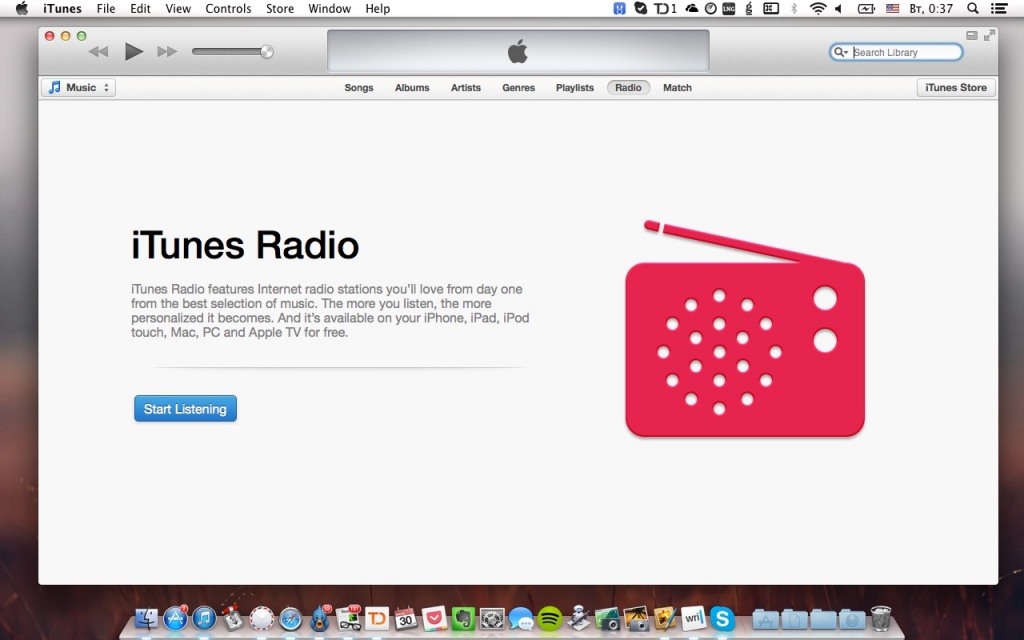This screenshot has height=640, width=1024.
Task: Switch to the Artists tab
Action: pyautogui.click(x=466, y=88)
